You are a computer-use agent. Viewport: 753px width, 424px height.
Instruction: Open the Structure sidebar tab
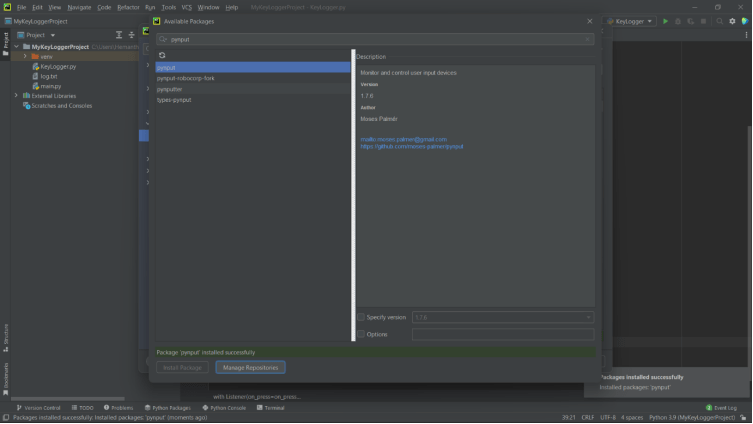pos(5,338)
